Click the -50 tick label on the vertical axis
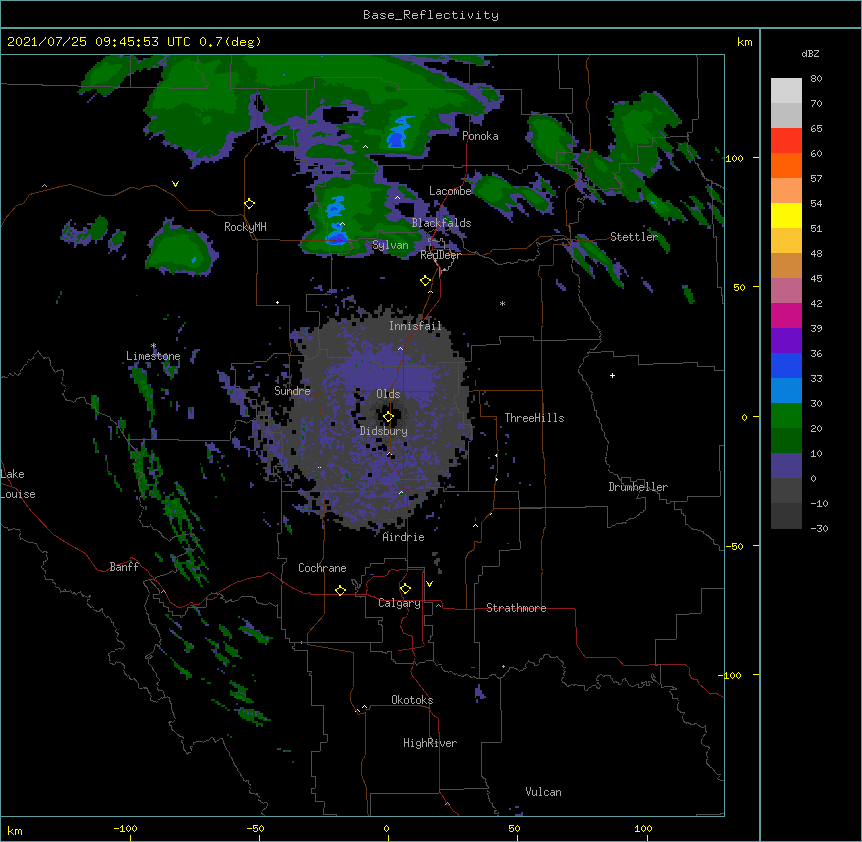Viewport: 862px width, 842px height. click(x=734, y=546)
